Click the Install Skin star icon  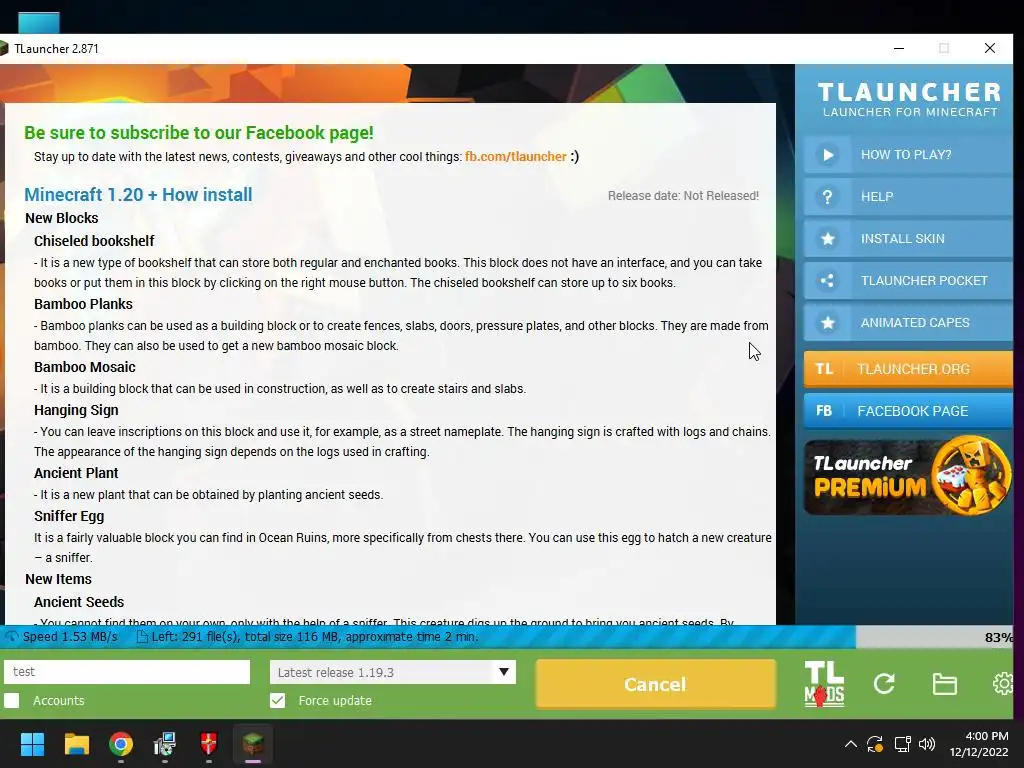click(x=827, y=238)
